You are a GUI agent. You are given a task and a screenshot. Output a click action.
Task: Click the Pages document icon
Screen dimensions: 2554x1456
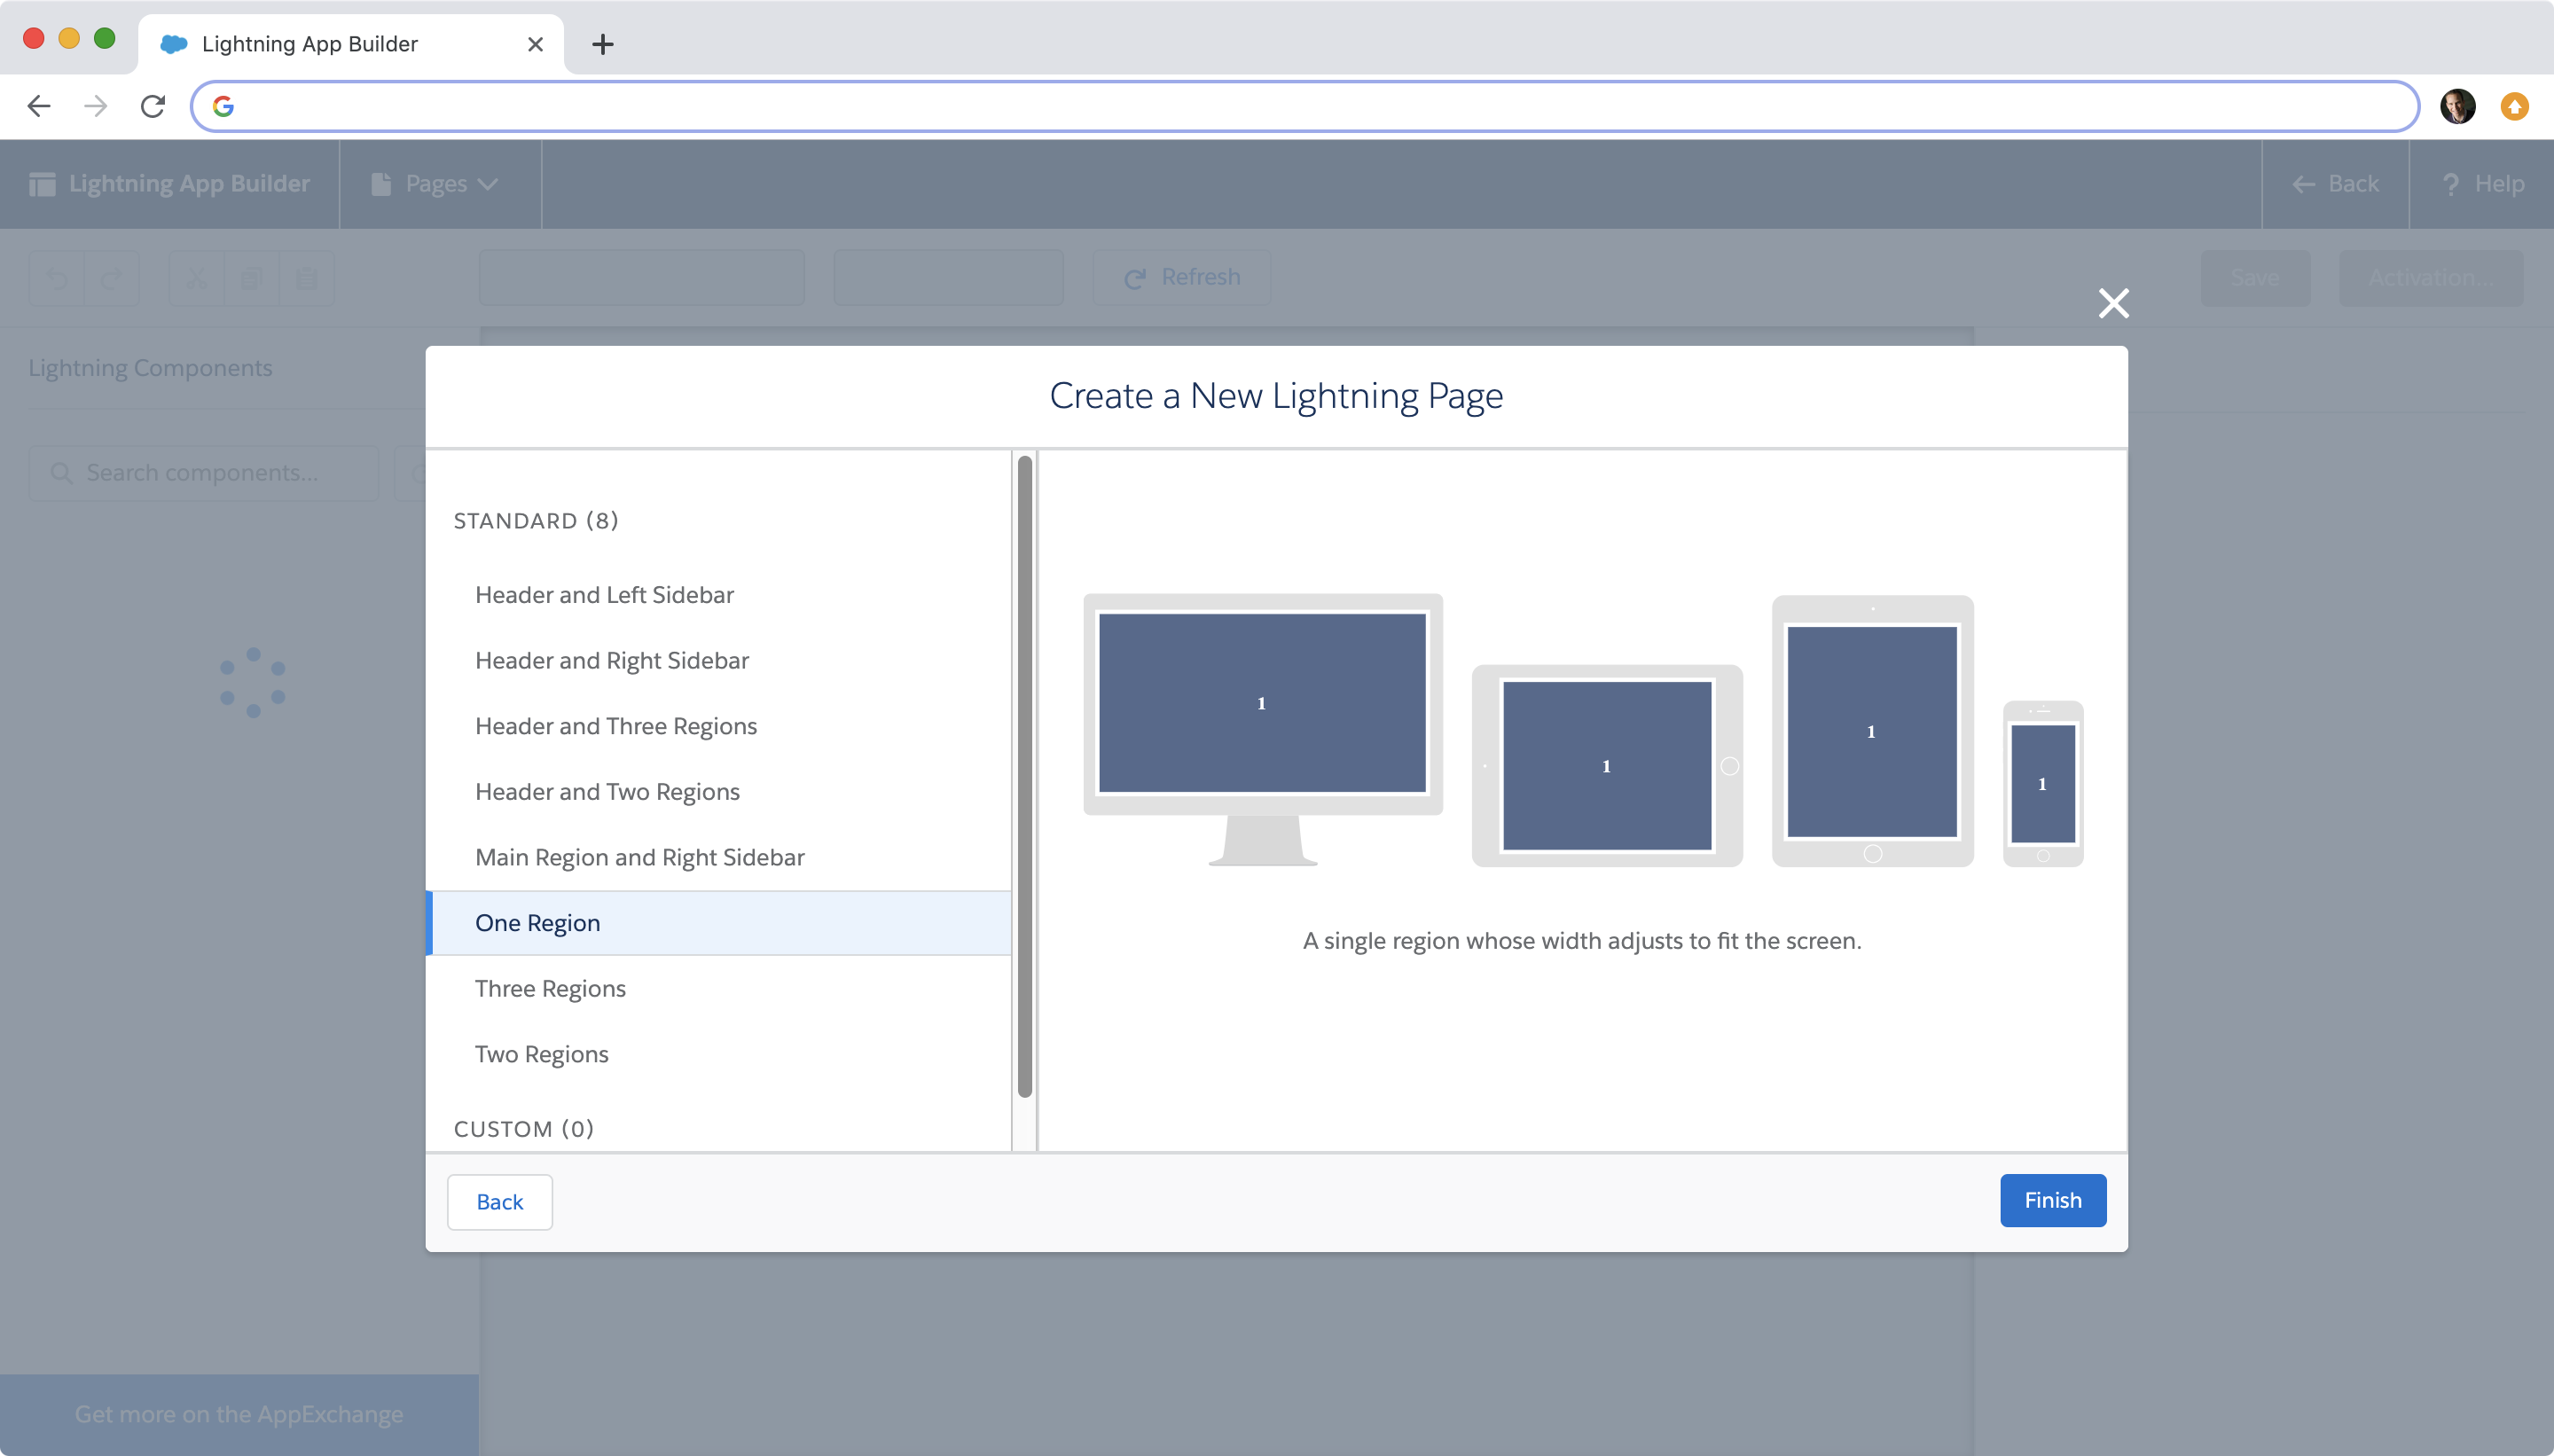(380, 184)
